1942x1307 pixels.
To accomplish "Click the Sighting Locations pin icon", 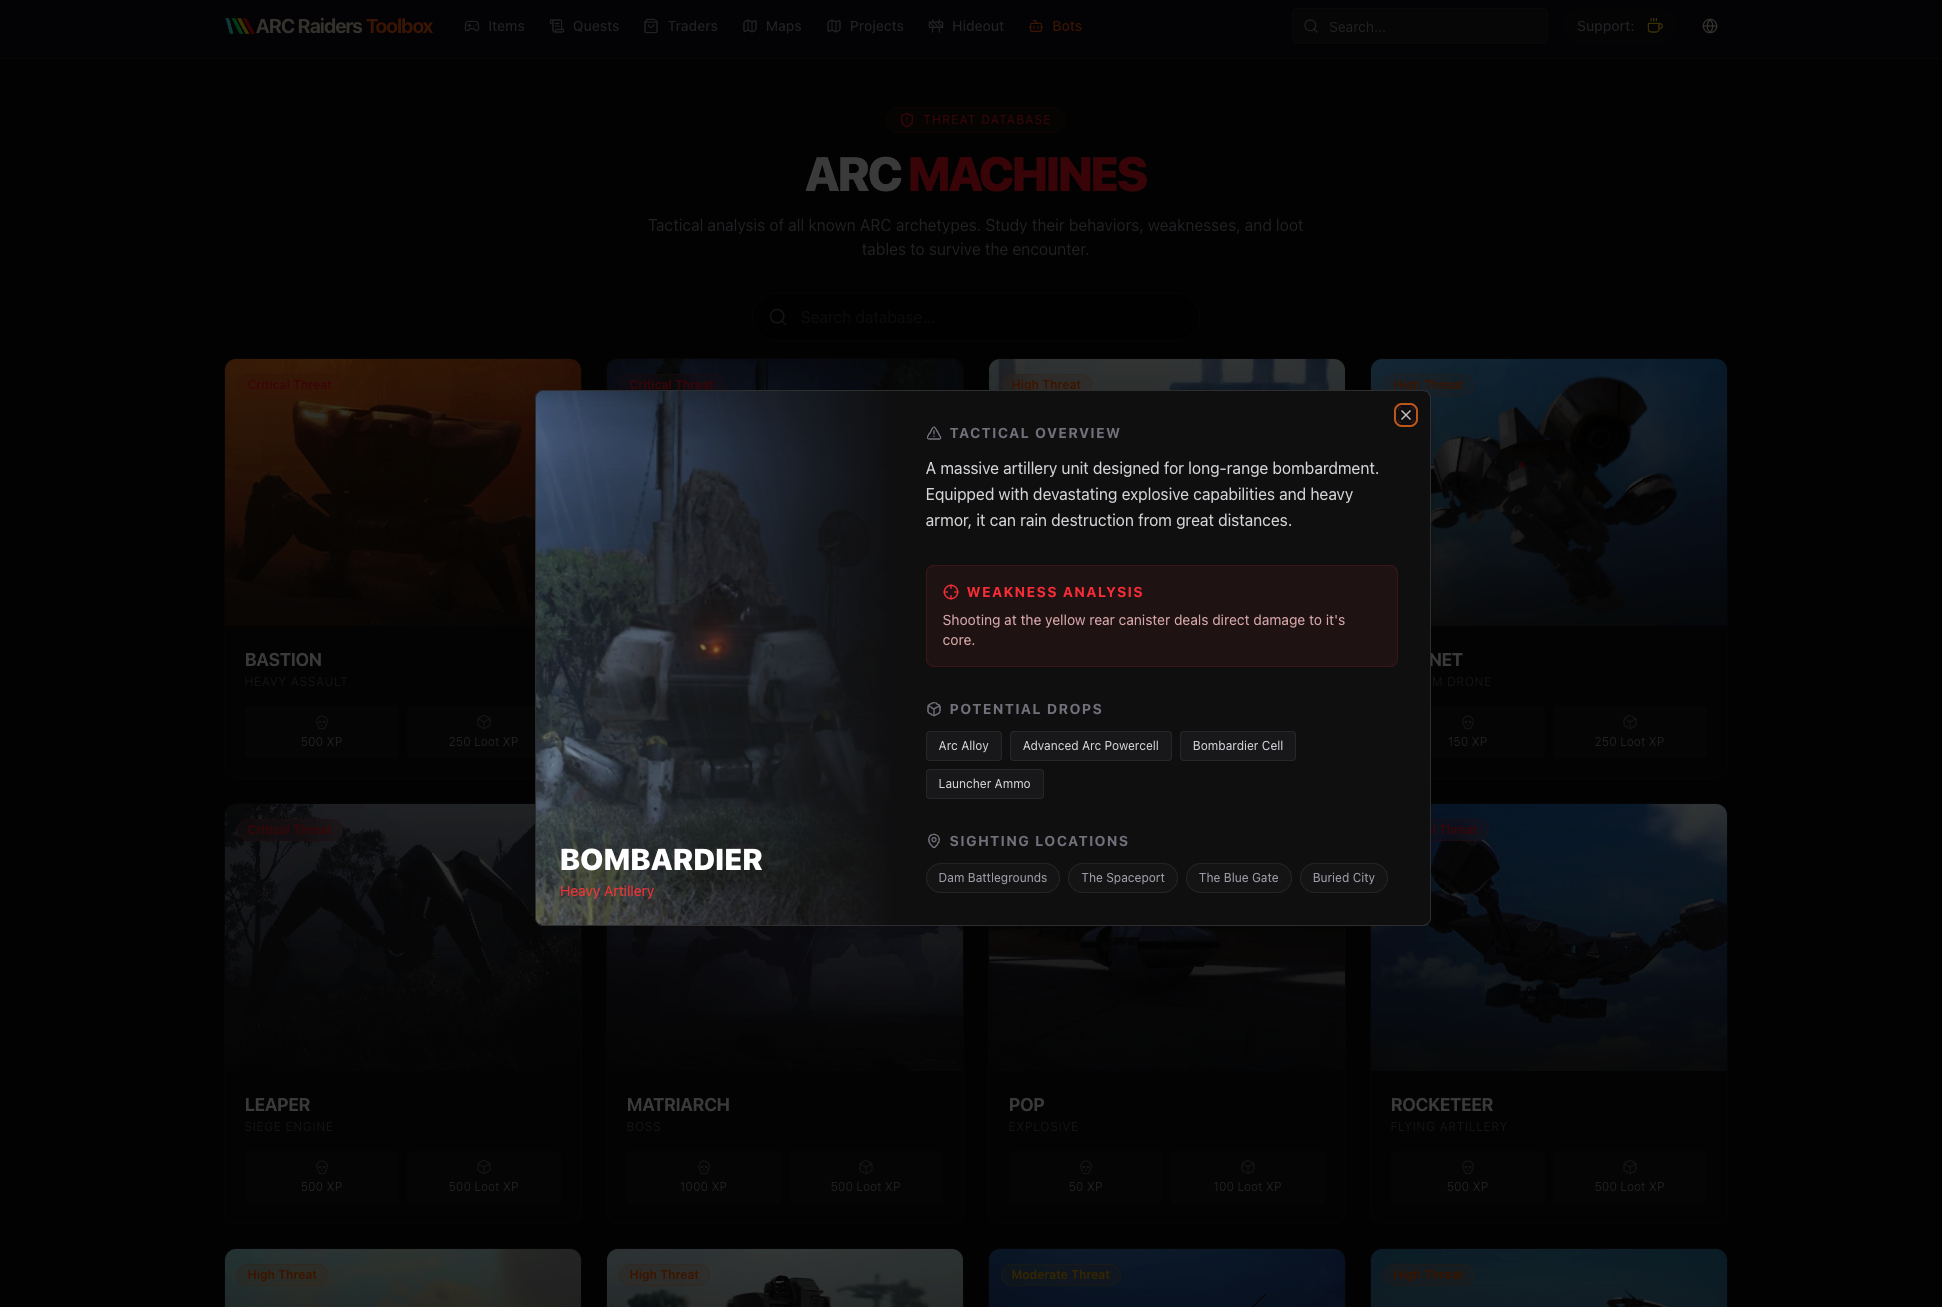I will (933, 841).
